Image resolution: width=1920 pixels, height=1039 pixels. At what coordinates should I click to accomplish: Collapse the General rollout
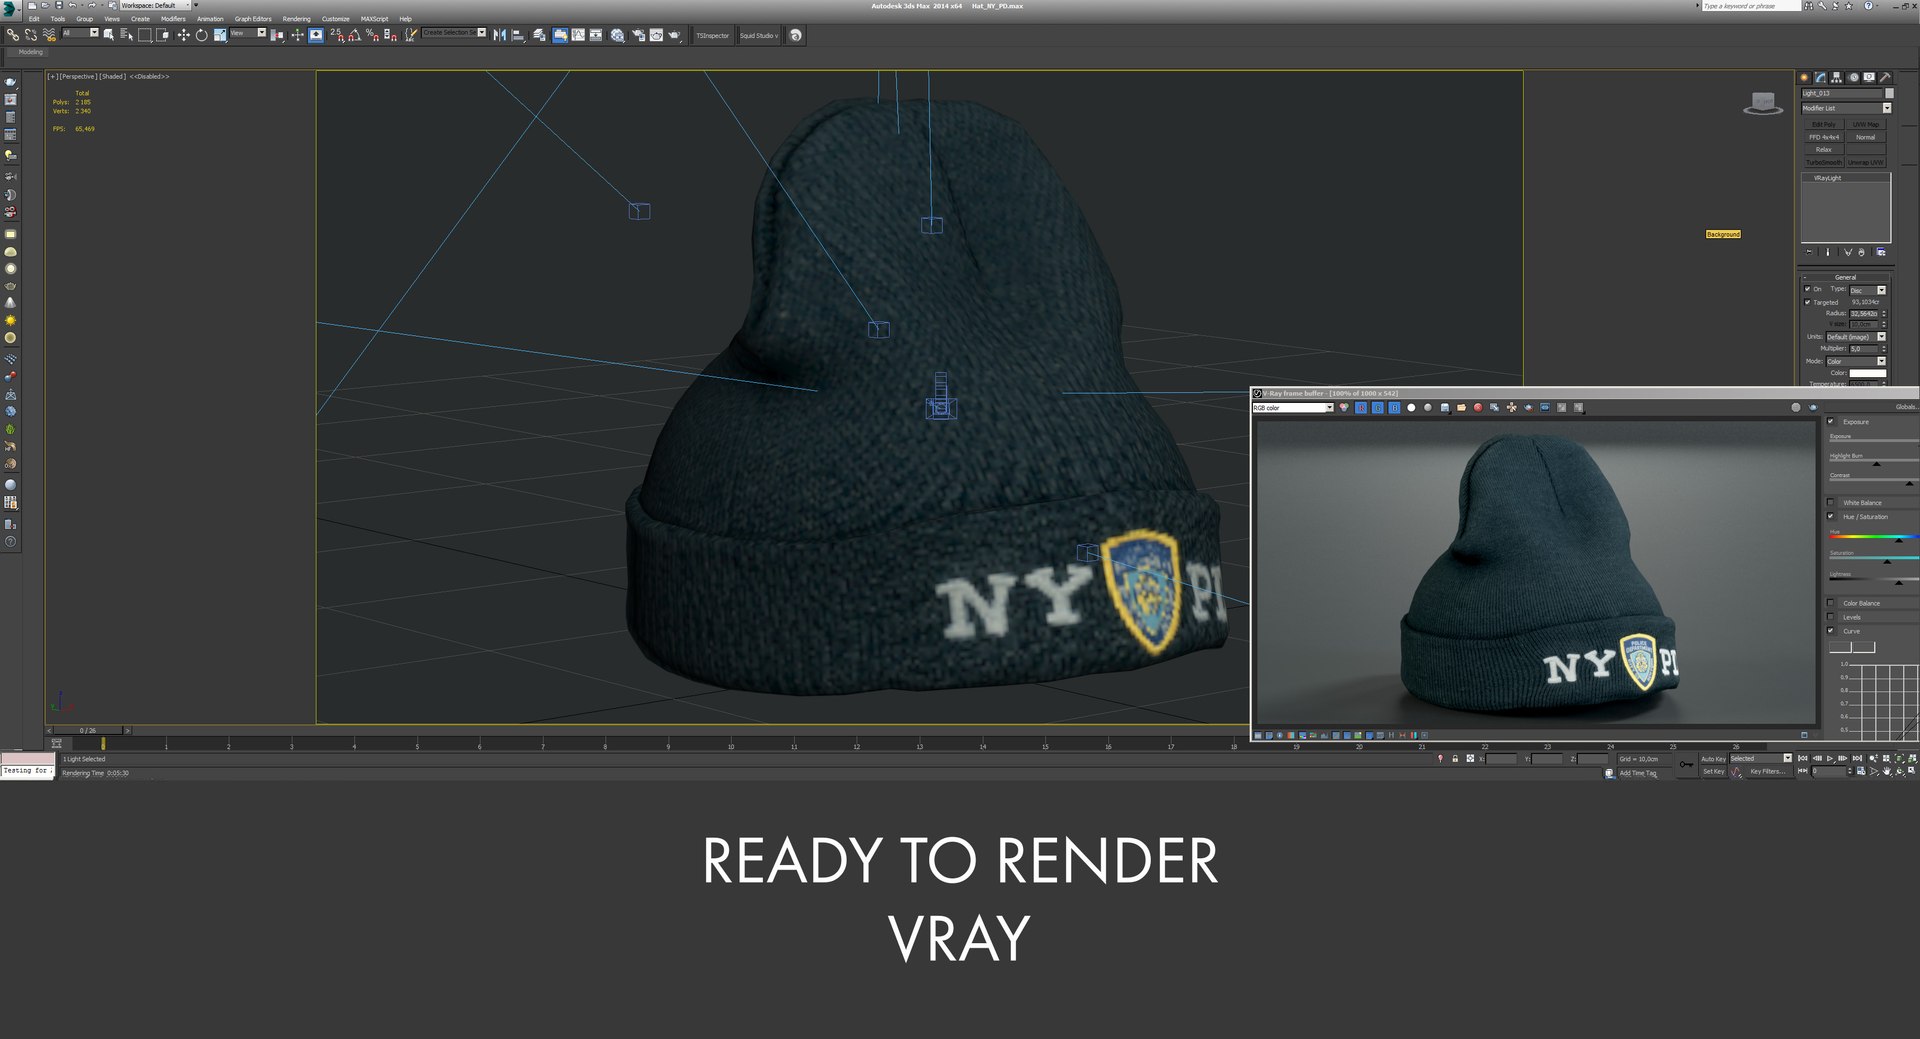click(x=1845, y=277)
